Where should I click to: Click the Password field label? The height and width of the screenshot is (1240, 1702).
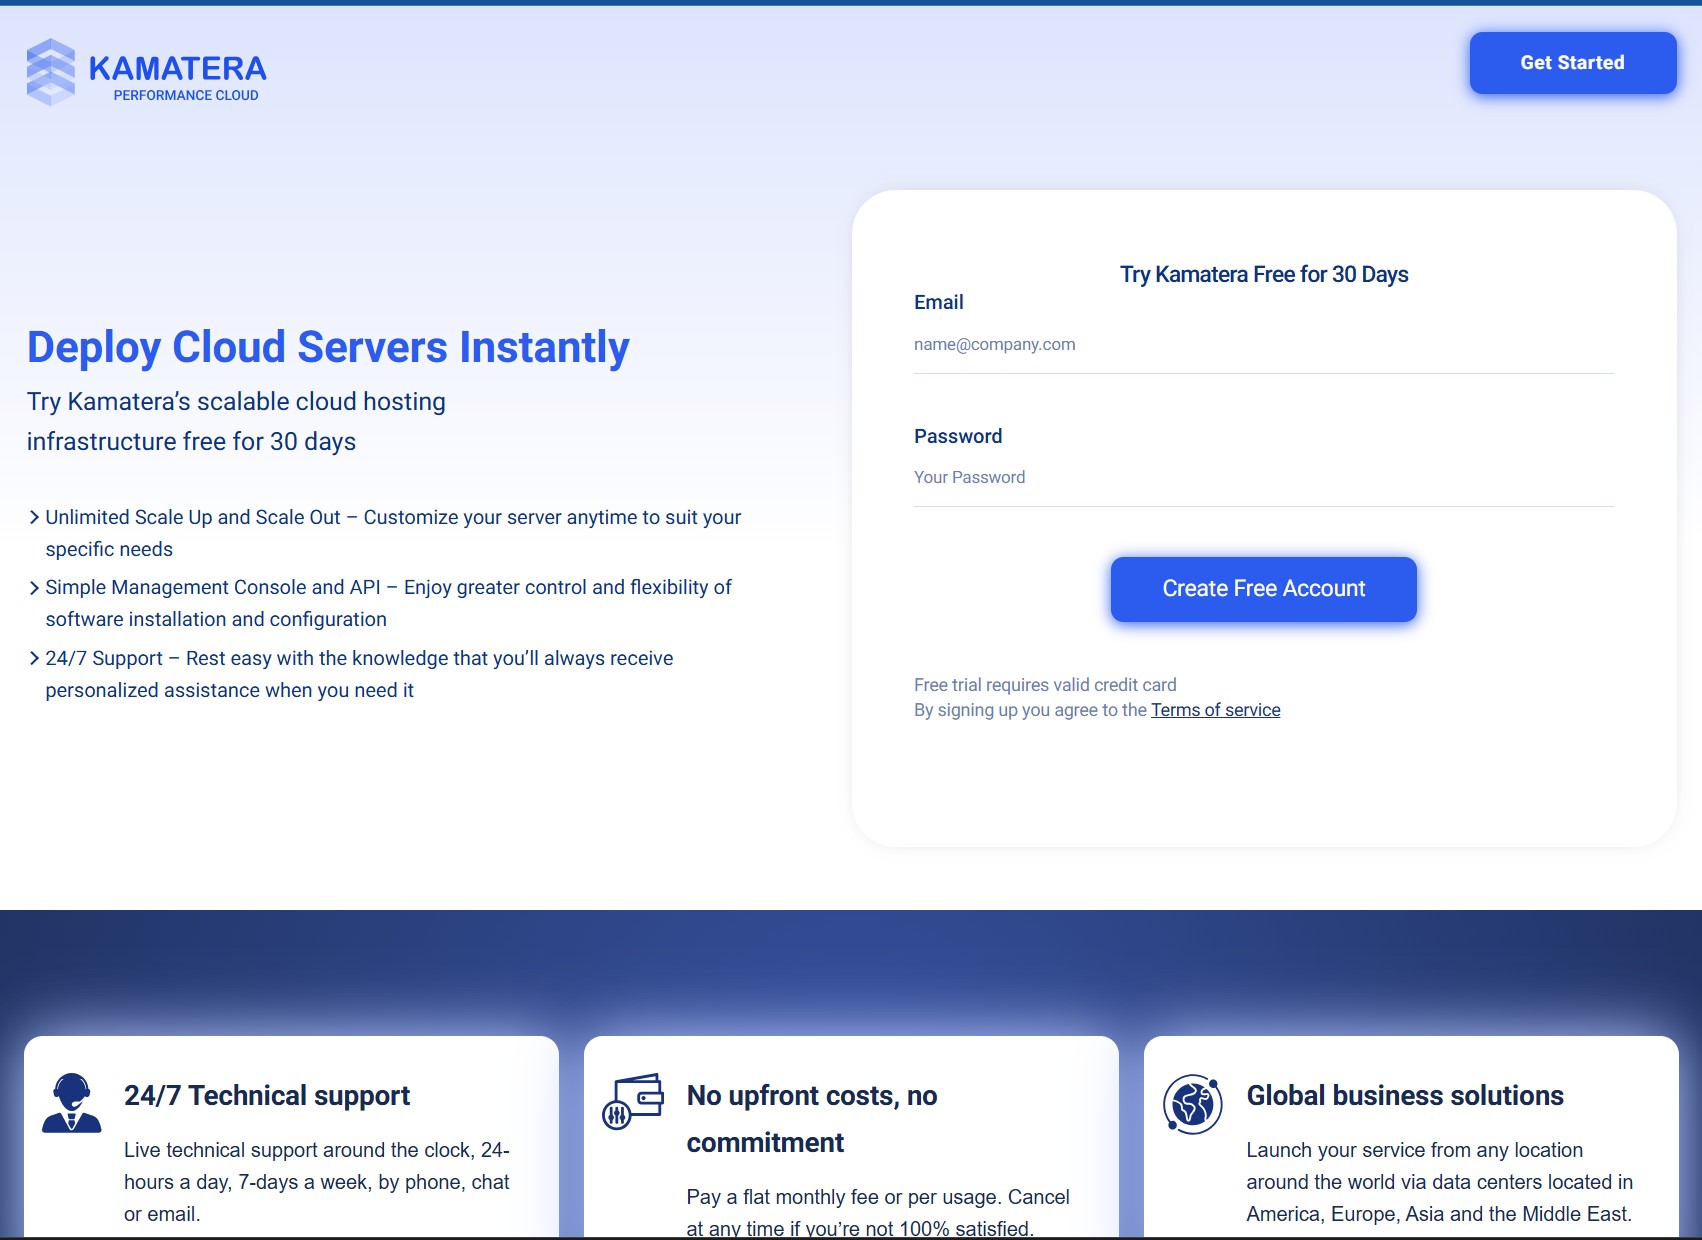(957, 436)
